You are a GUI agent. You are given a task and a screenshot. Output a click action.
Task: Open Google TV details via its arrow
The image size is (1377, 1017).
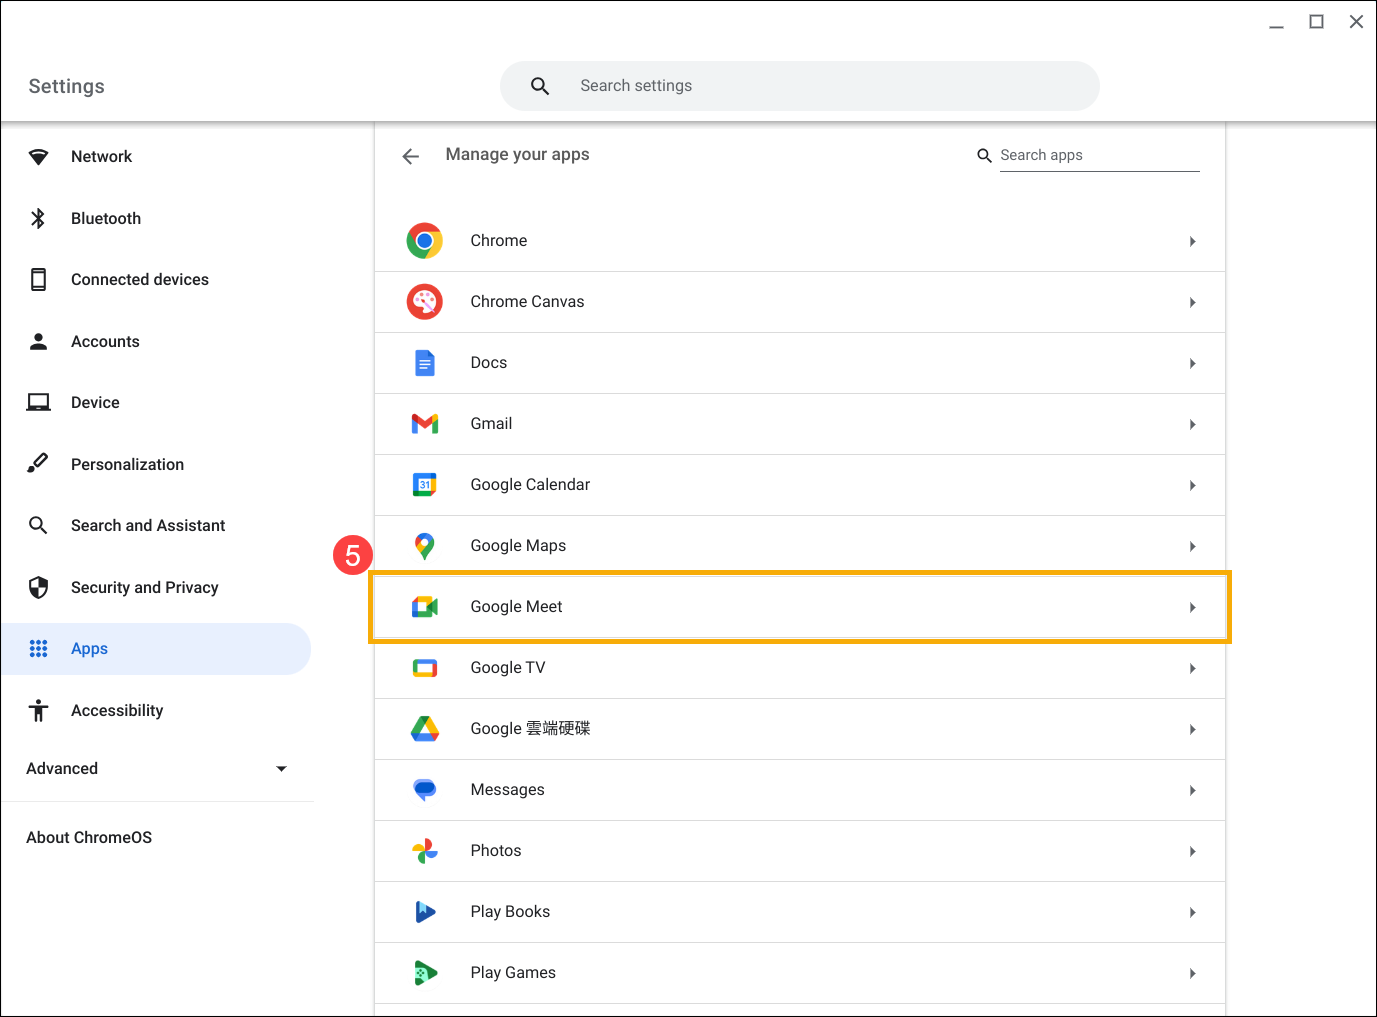tap(1193, 669)
